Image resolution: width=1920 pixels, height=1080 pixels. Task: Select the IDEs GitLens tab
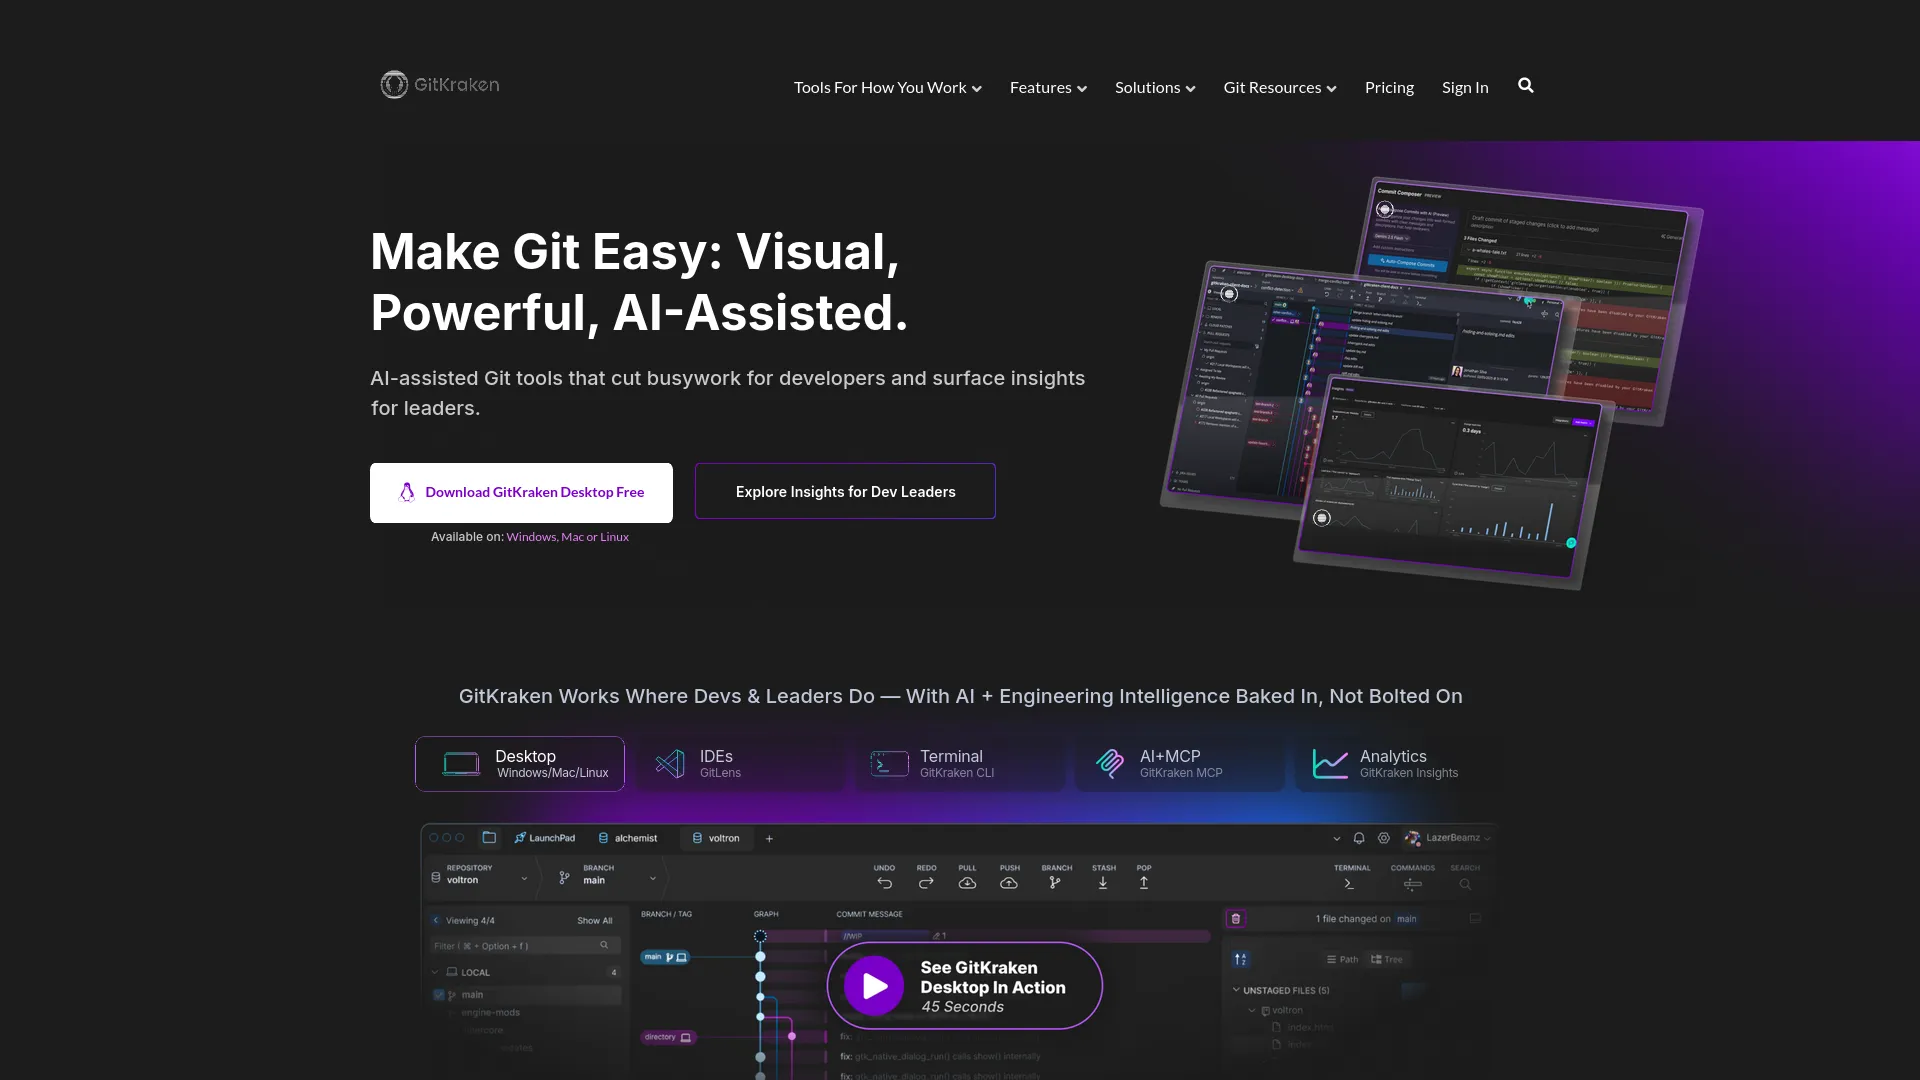pos(740,764)
